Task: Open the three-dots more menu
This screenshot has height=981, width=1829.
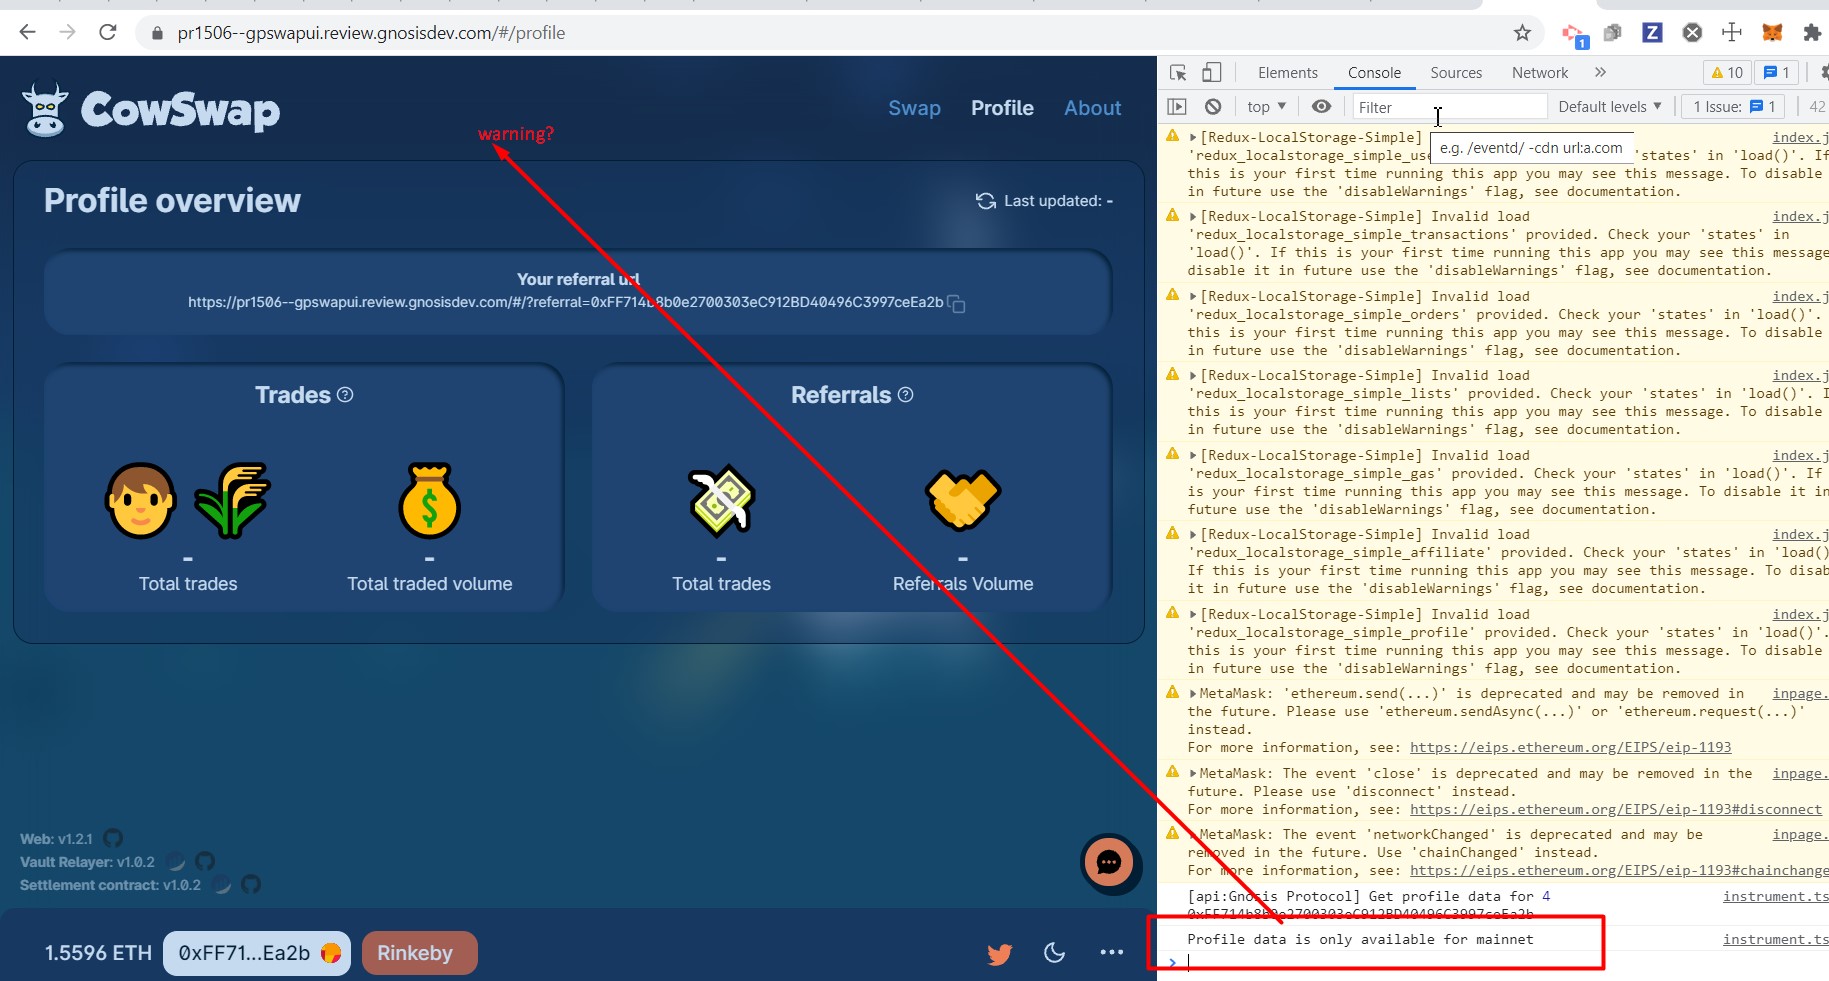Action: point(1112,952)
